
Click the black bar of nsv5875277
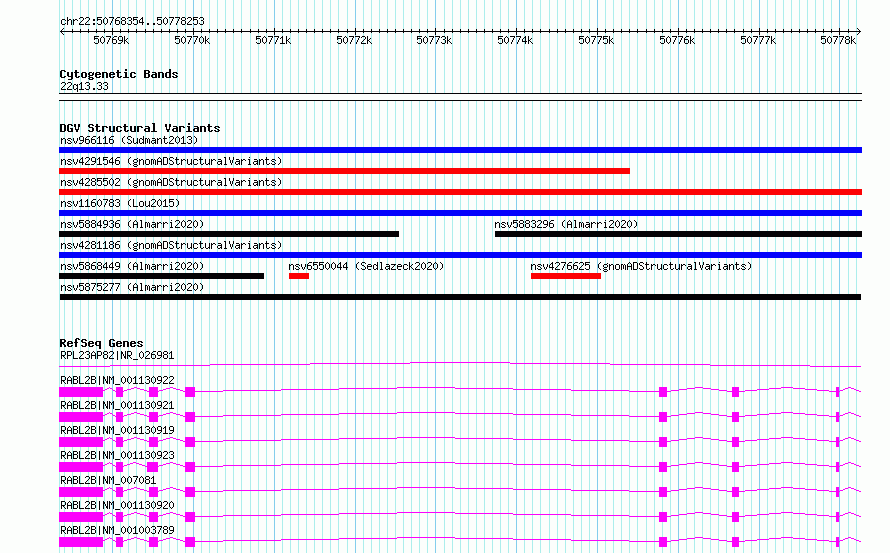tap(460, 297)
